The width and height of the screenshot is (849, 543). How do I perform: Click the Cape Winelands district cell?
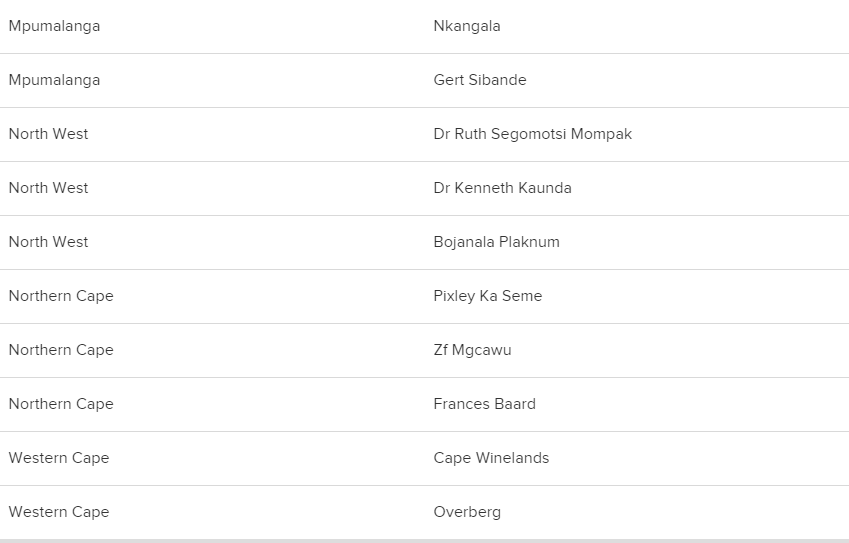coord(491,458)
